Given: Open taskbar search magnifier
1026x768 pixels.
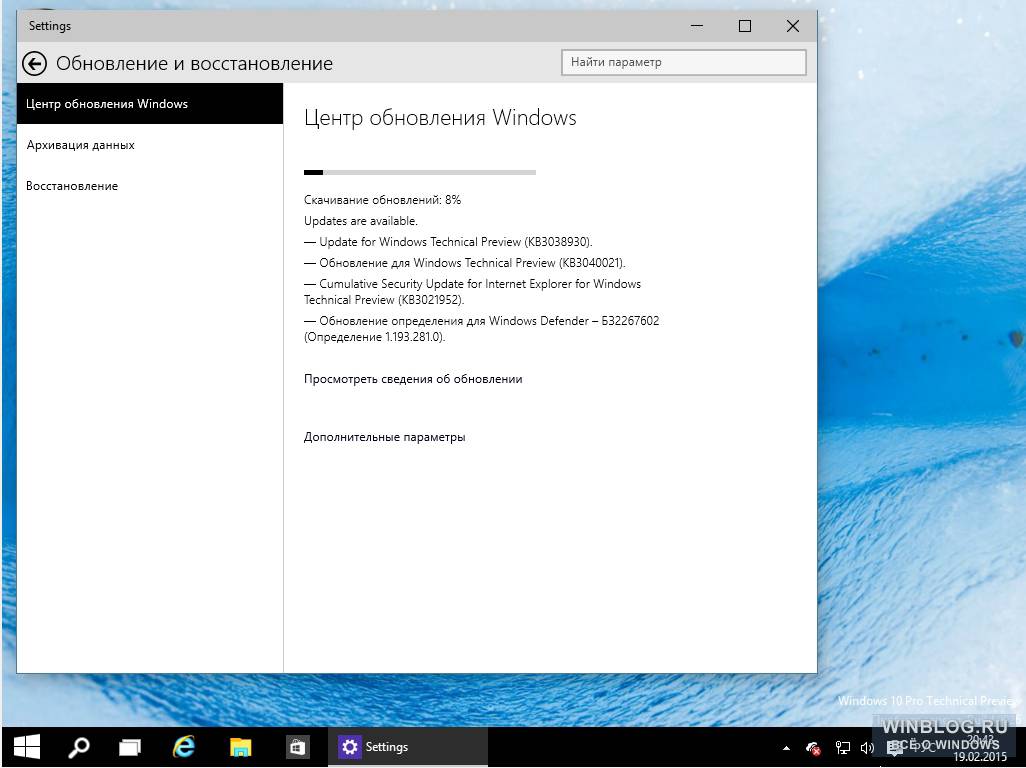Looking at the screenshot, I should [79, 746].
